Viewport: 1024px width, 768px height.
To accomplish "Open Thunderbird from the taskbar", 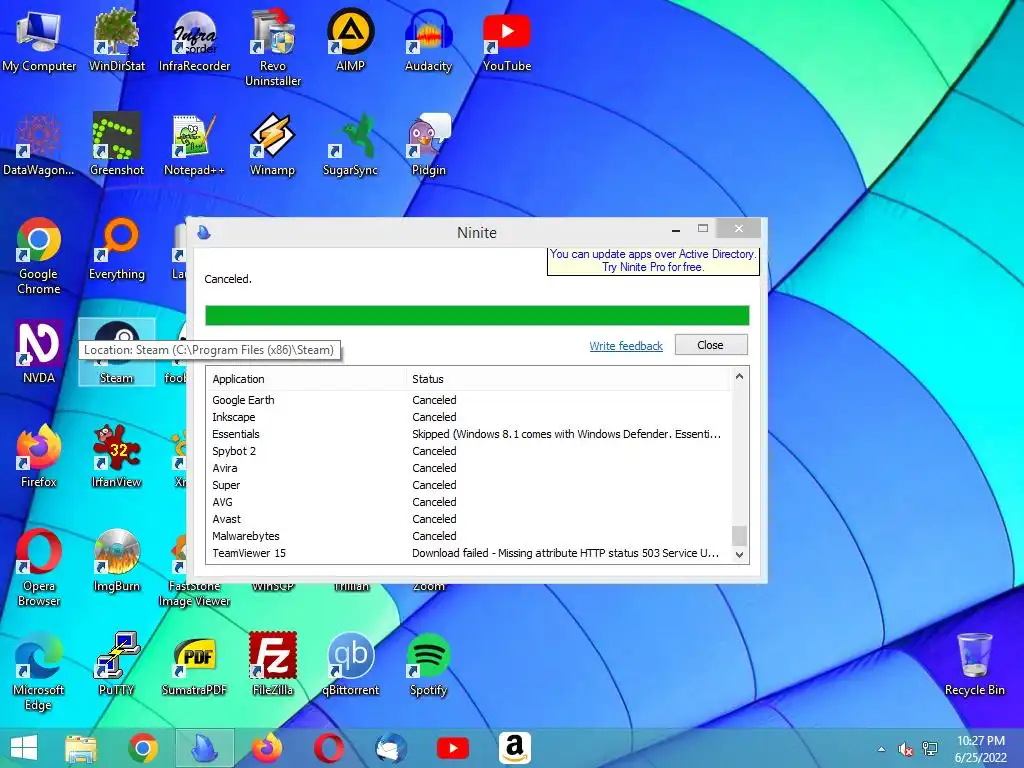I will point(391,748).
